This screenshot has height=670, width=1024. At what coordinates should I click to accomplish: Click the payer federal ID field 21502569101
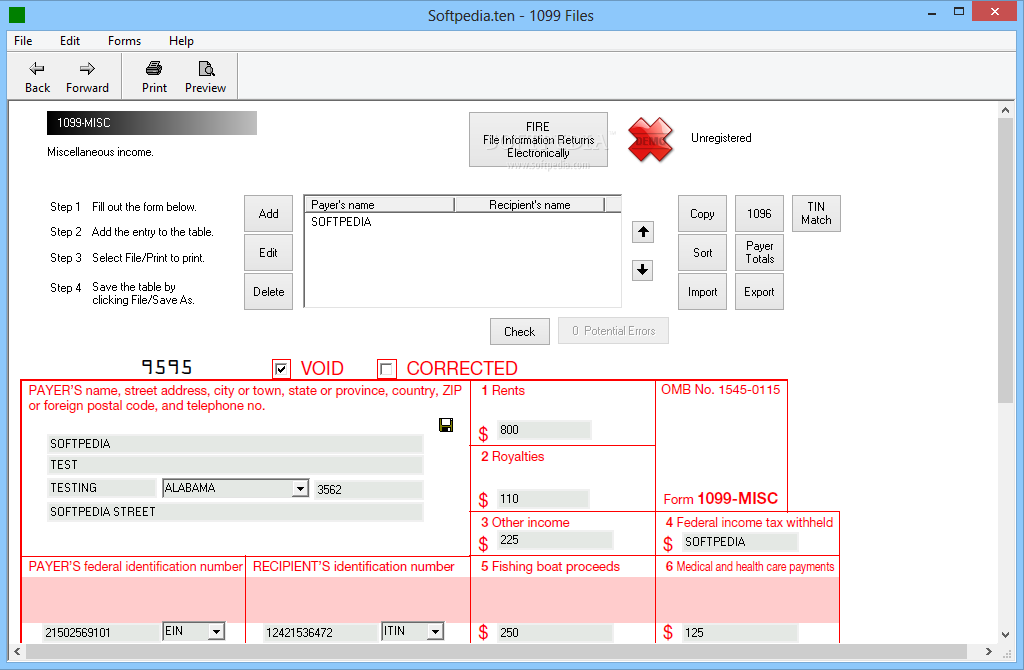pyautogui.click(x=101, y=633)
